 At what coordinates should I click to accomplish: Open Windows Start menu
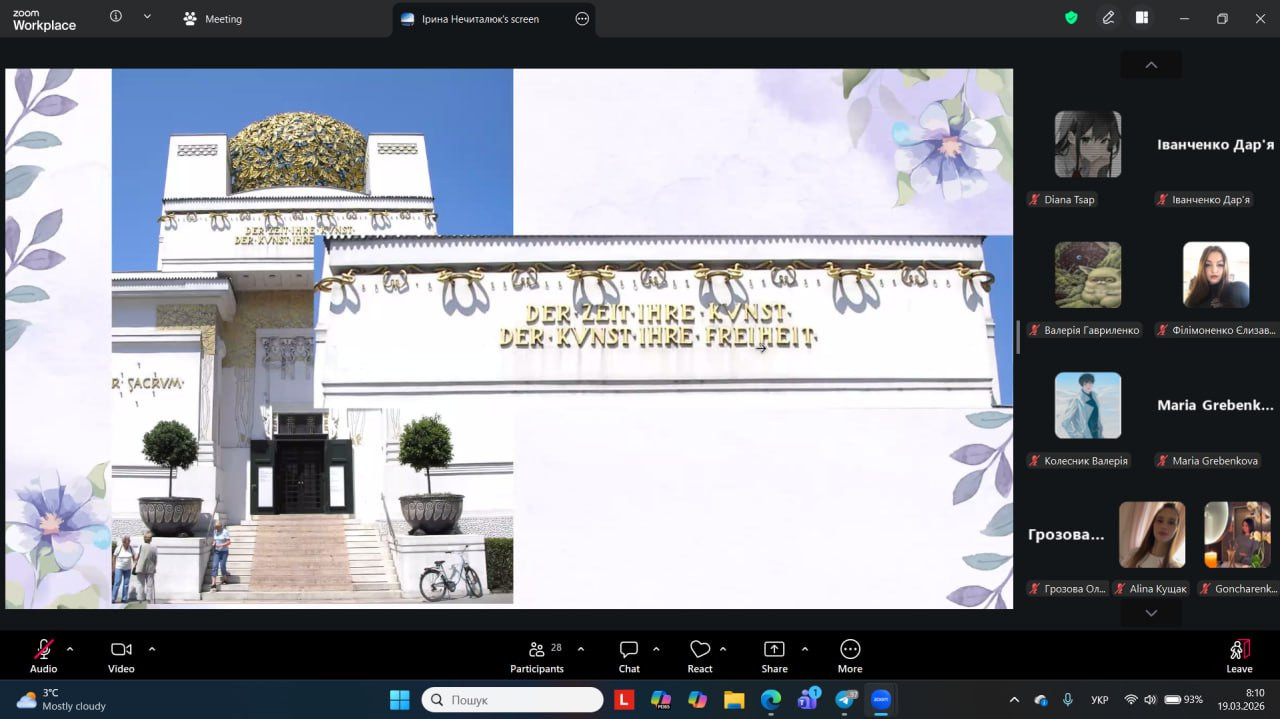click(x=399, y=699)
